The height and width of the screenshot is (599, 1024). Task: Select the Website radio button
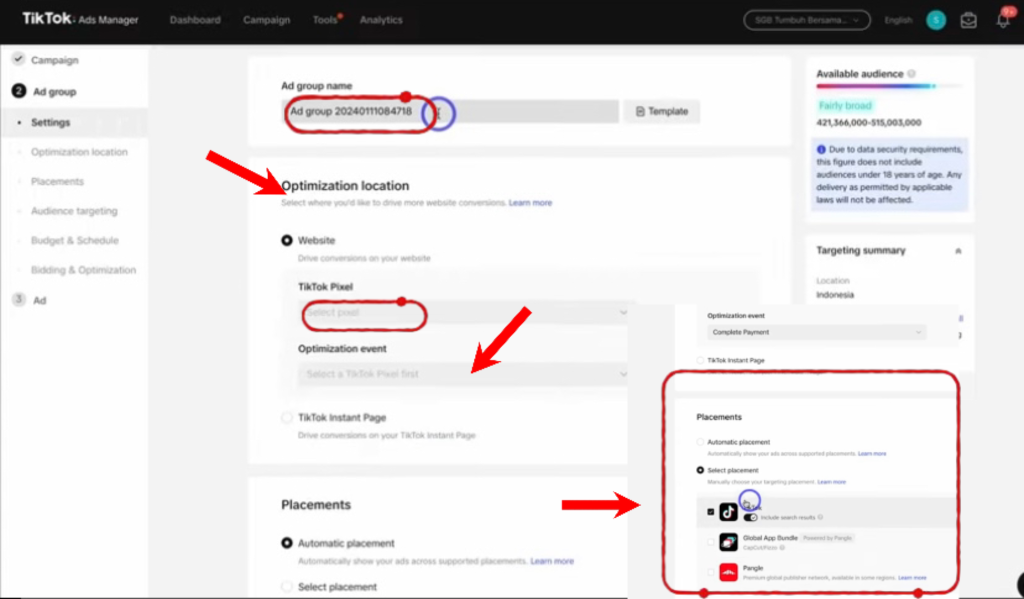(x=287, y=240)
